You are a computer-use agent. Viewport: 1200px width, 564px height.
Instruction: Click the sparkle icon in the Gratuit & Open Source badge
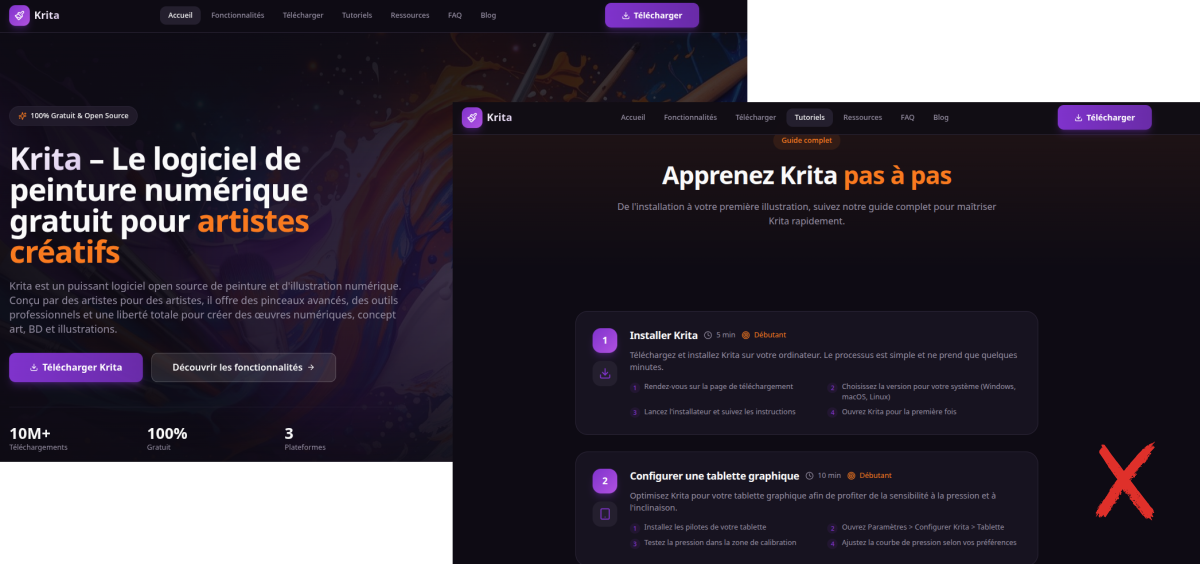coord(22,116)
